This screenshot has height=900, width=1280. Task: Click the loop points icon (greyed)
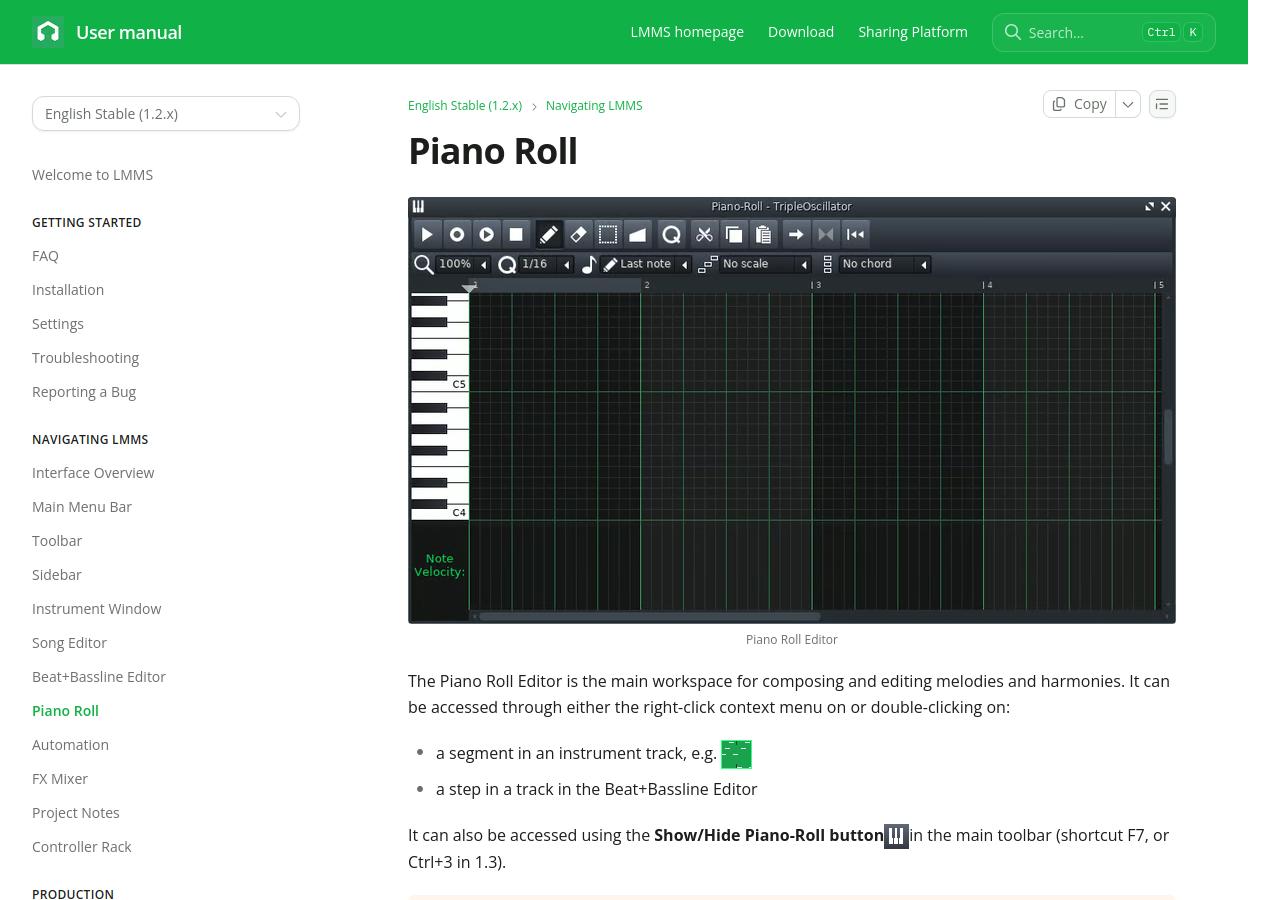(826, 234)
